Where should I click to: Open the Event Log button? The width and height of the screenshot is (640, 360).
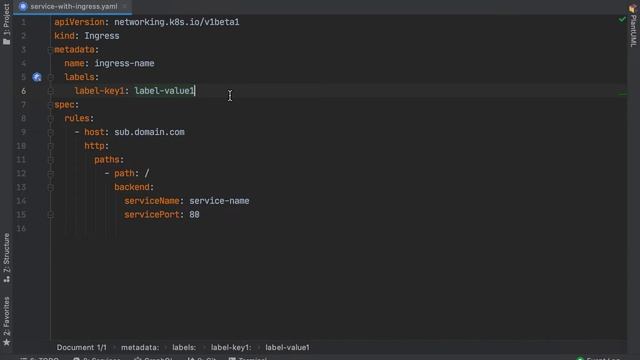[599, 358]
